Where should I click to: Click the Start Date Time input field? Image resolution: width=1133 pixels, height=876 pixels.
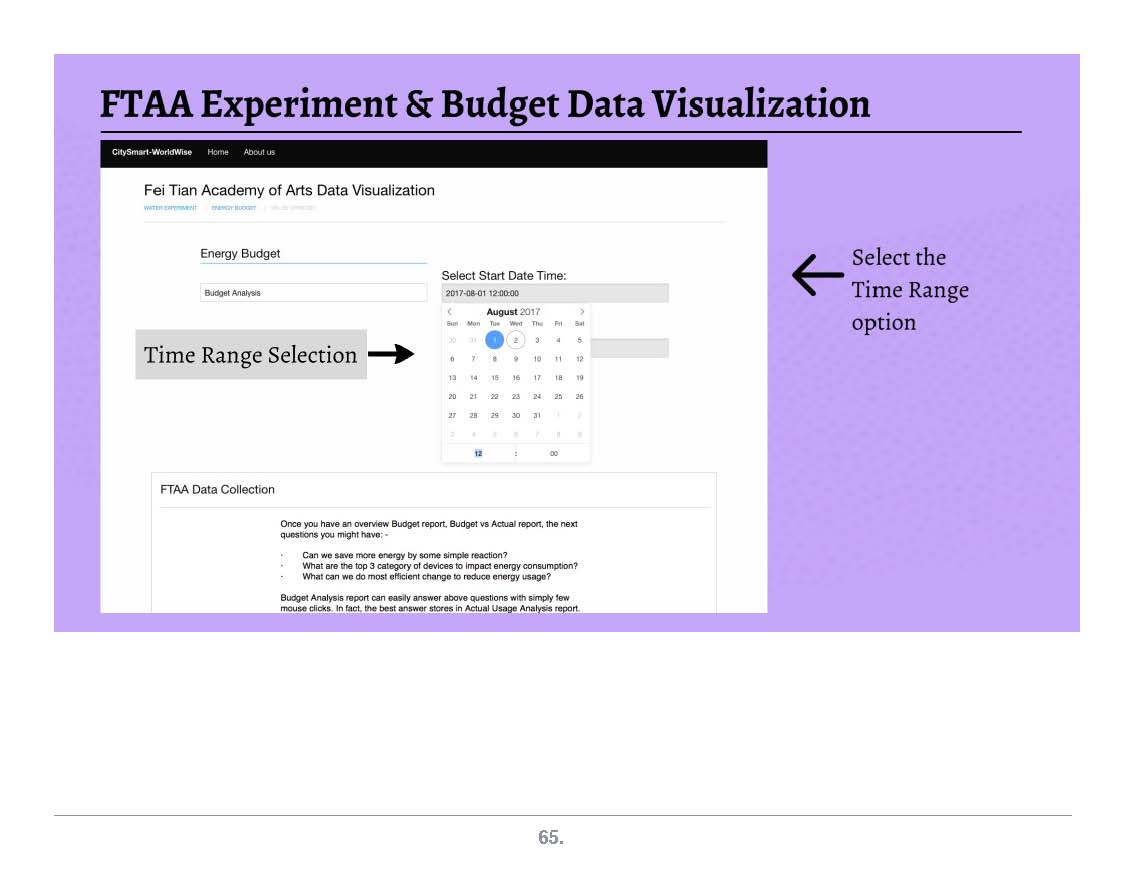coord(554,293)
